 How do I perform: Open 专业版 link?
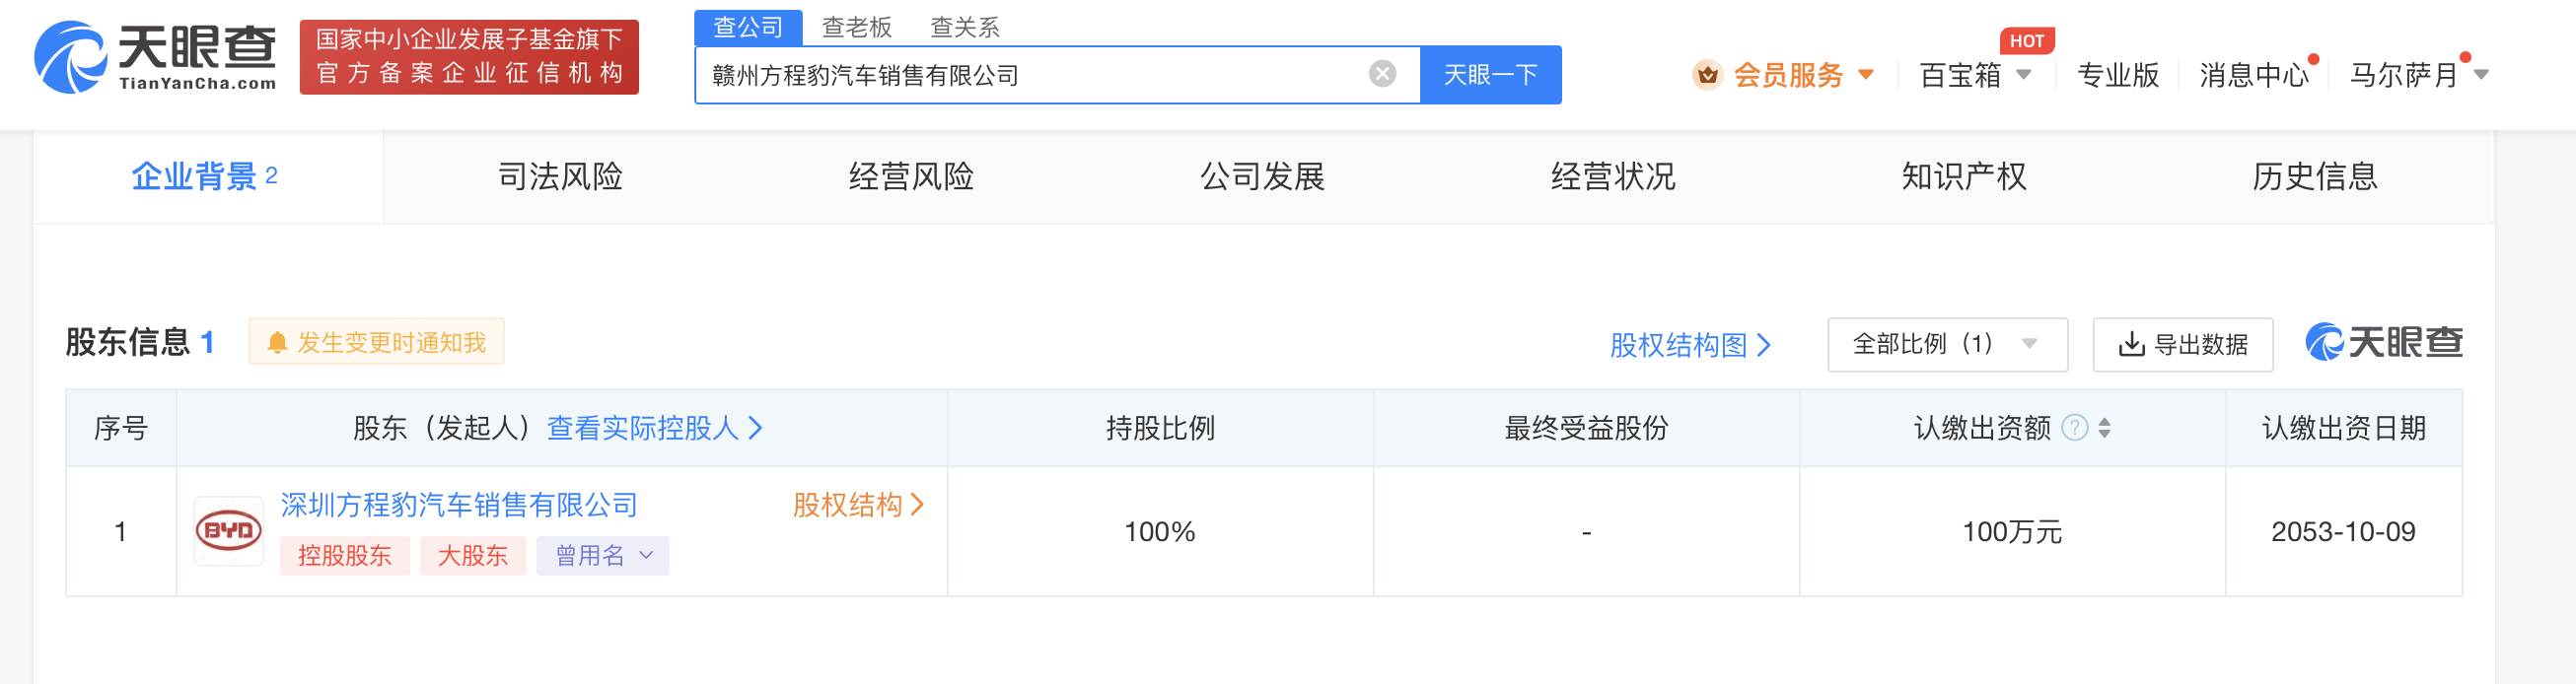(x=2118, y=75)
